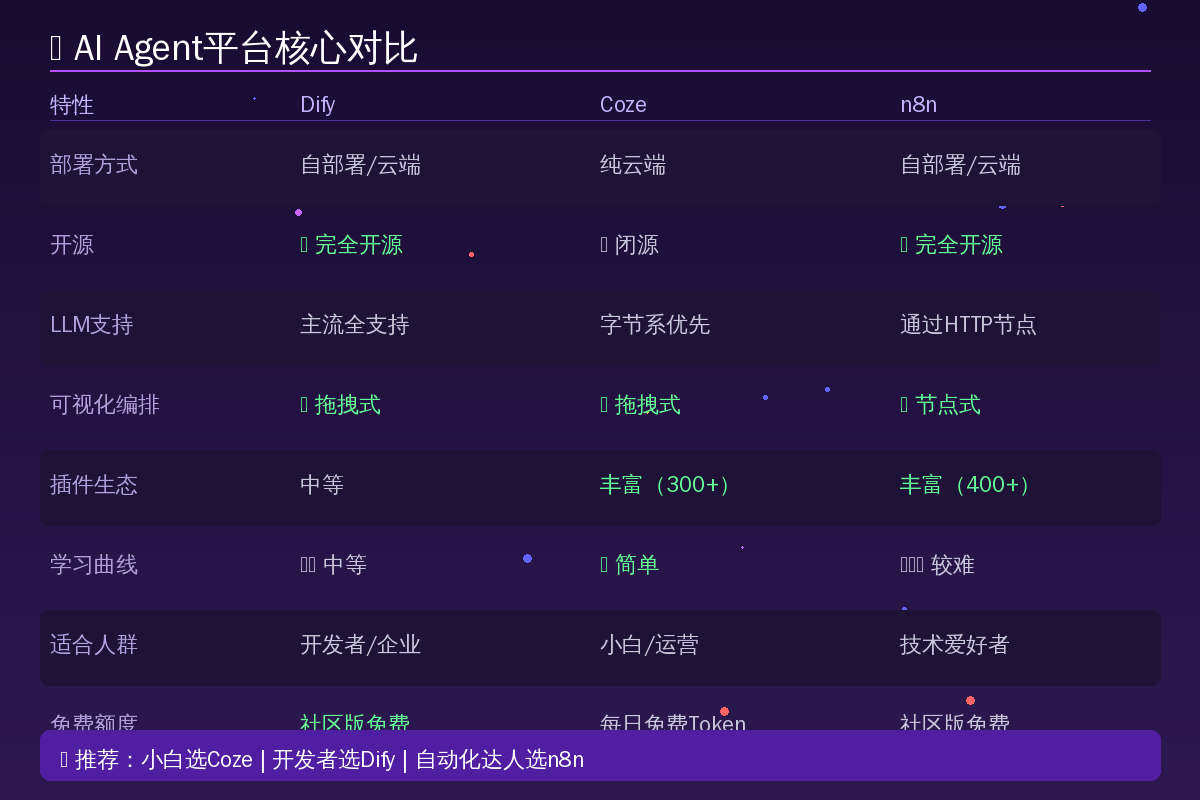This screenshot has height=800, width=1200.
Task: Click the "LLM支持" row label
Action: tap(91, 324)
